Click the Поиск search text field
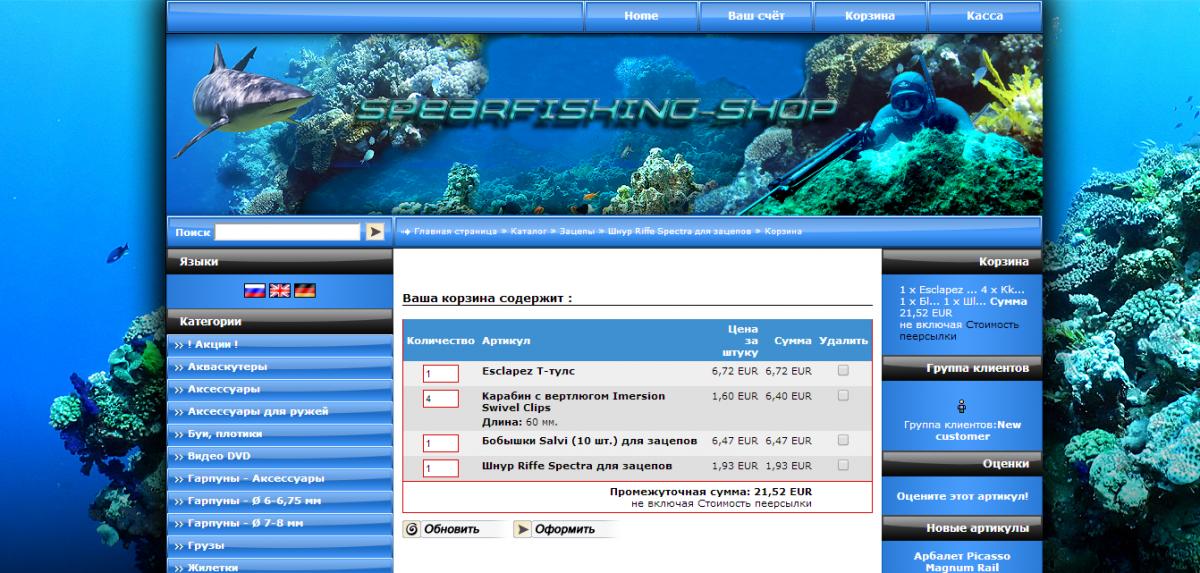 [x=287, y=232]
